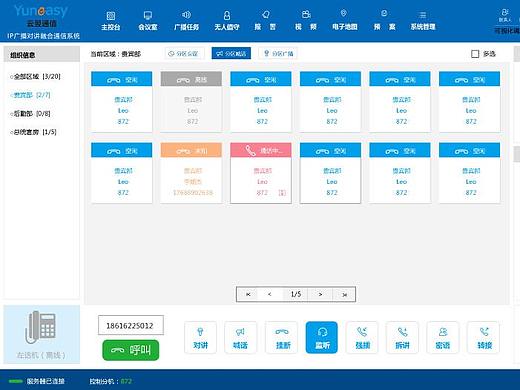This screenshot has width=520, height=390.
Task: Click the phone number input field
Action: click(x=131, y=325)
